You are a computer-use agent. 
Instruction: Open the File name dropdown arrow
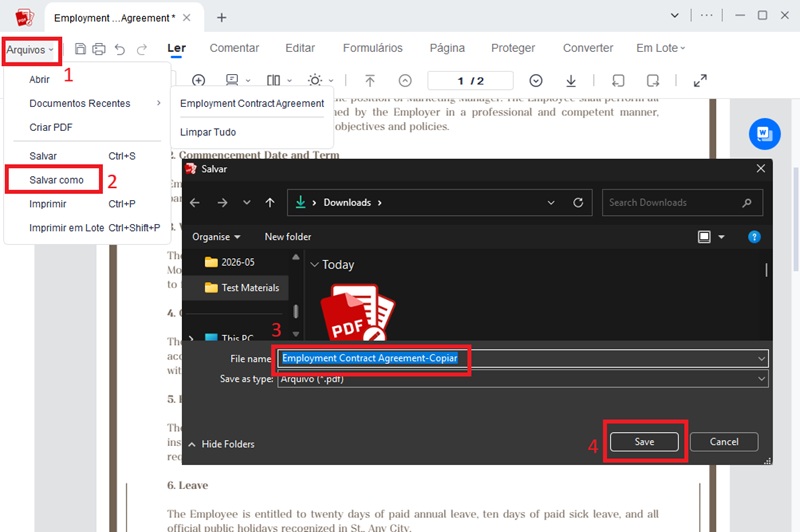click(x=761, y=359)
